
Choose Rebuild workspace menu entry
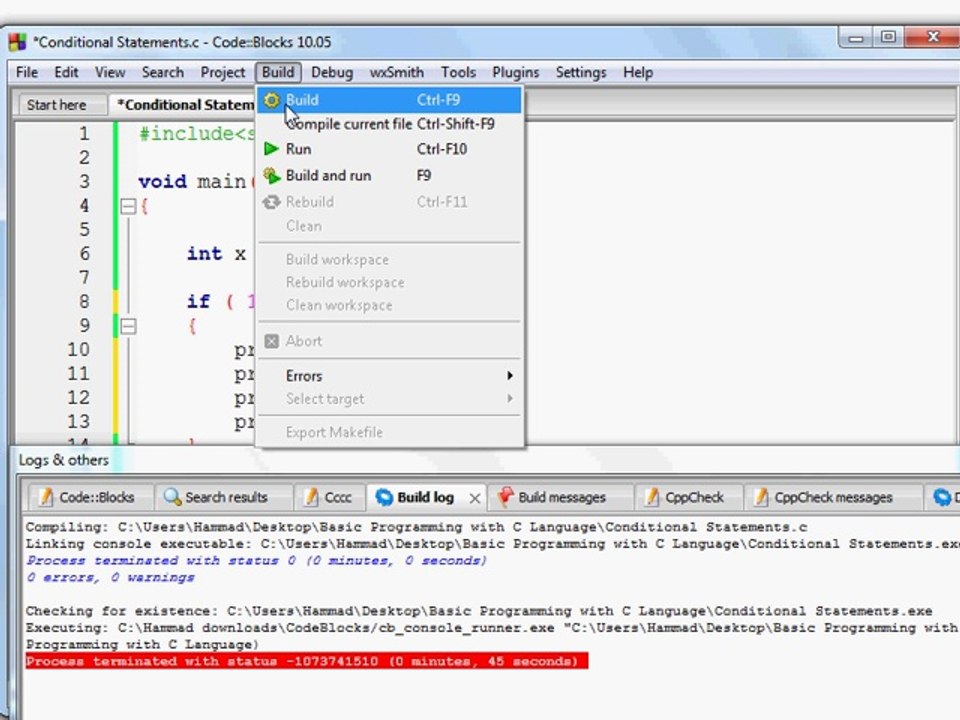[390, 282]
